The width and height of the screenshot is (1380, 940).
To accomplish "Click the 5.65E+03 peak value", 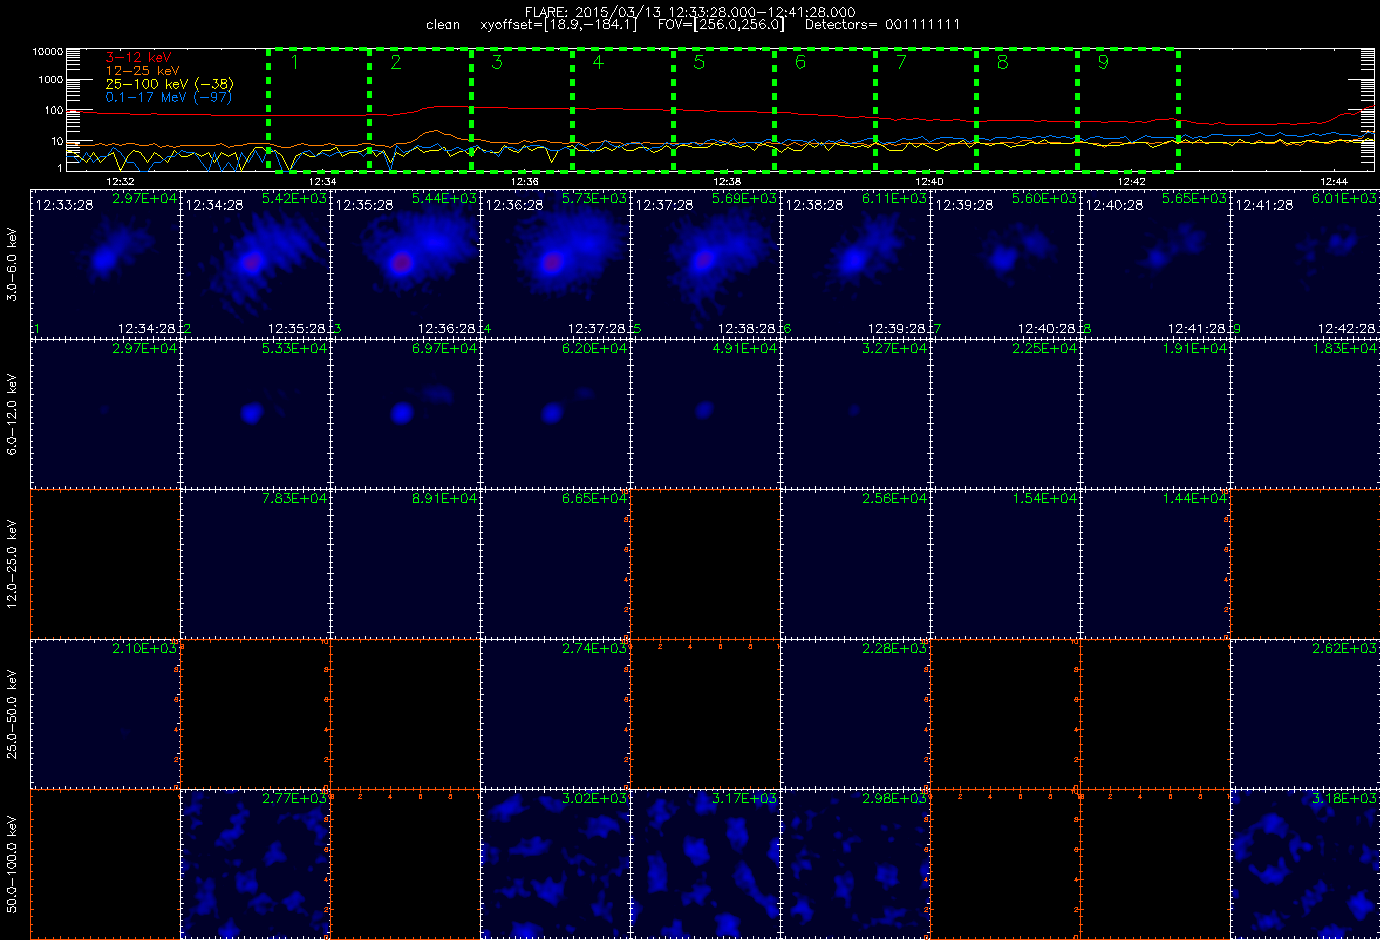I will tap(1194, 199).
